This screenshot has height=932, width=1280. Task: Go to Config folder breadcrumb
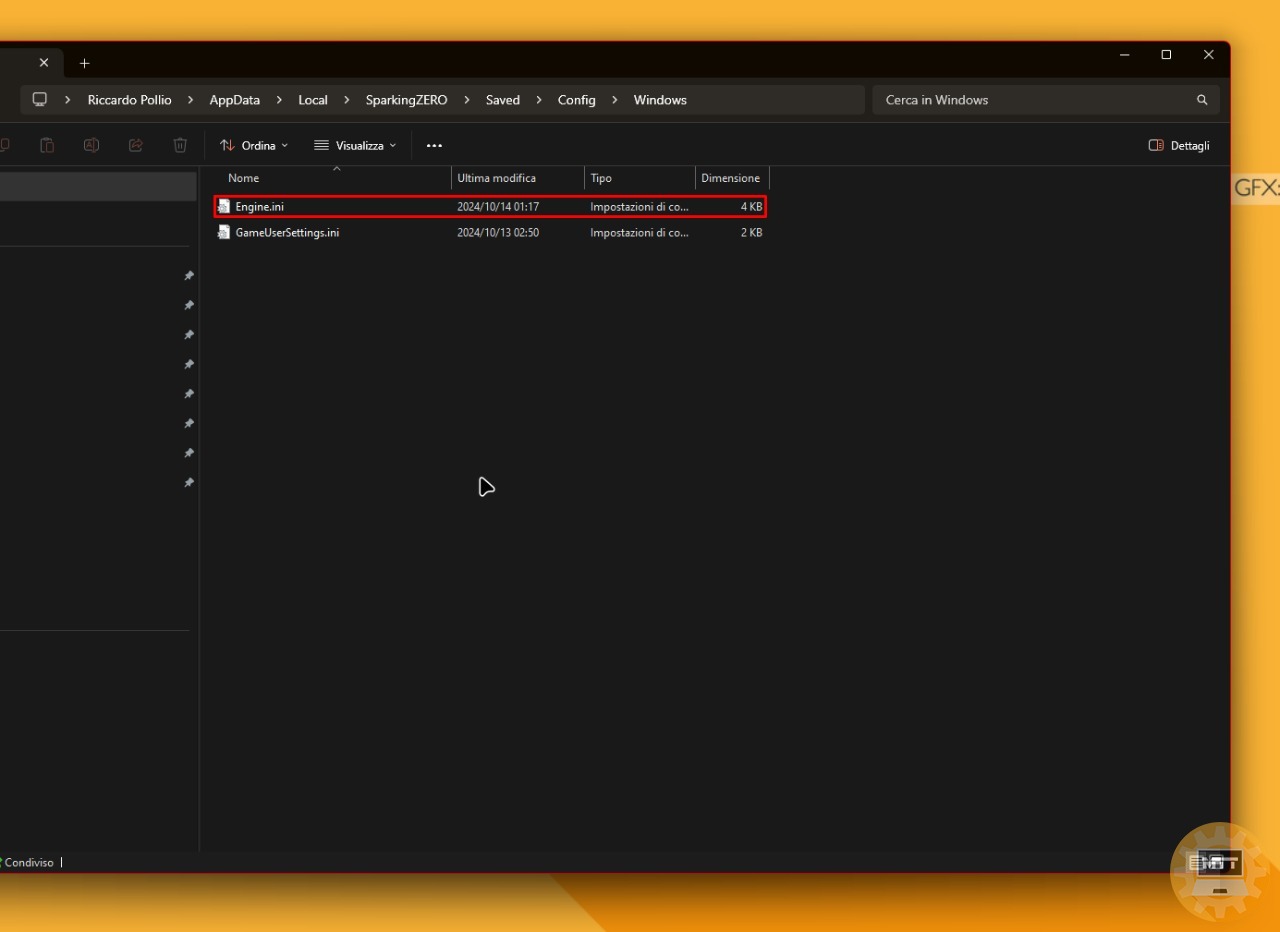click(x=577, y=100)
